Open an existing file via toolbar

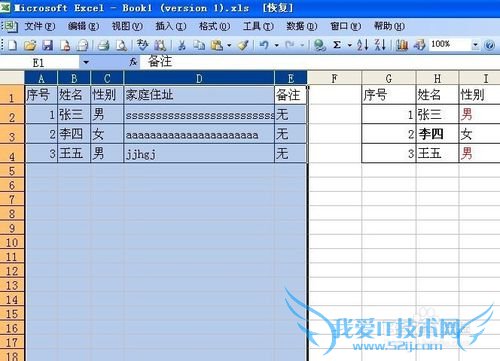[30, 45]
